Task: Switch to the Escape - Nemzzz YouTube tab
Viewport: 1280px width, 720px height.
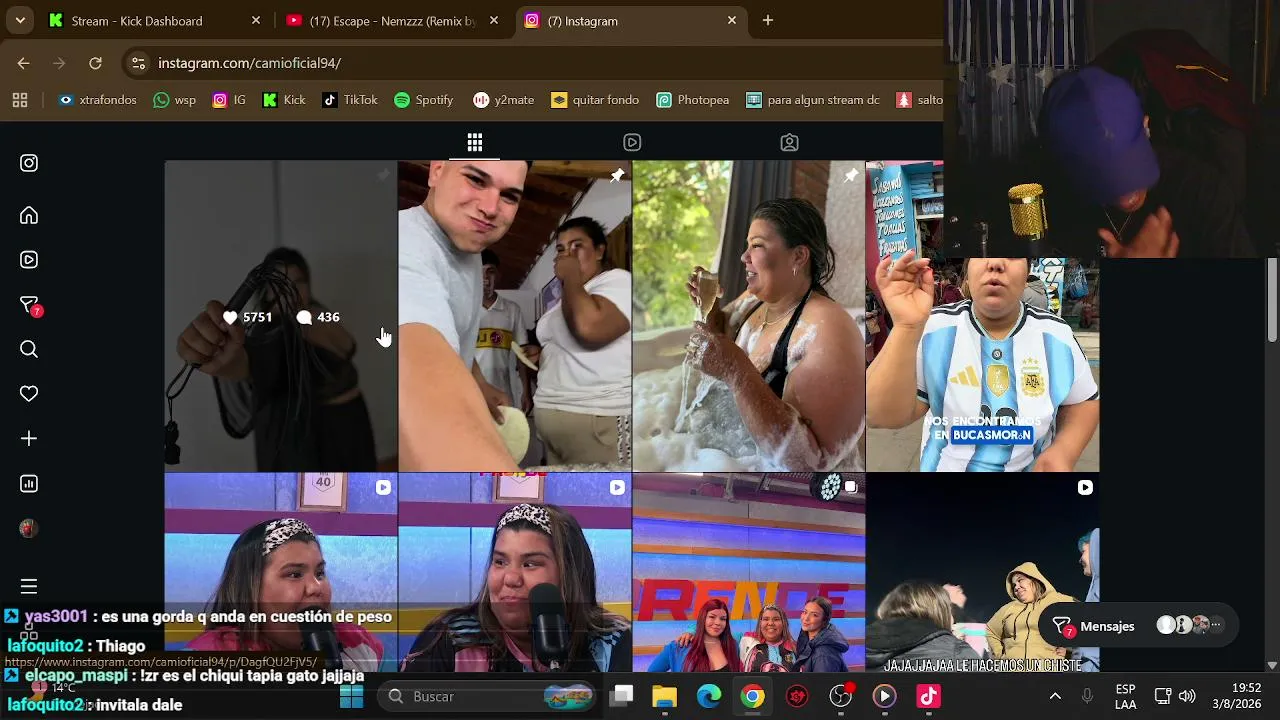Action: (x=393, y=21)
